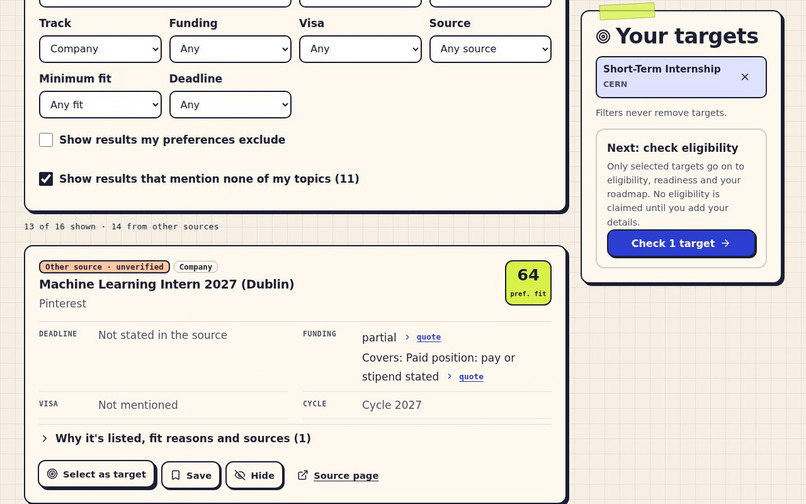Open the Visa dropdown

click(x=360, y=49)
